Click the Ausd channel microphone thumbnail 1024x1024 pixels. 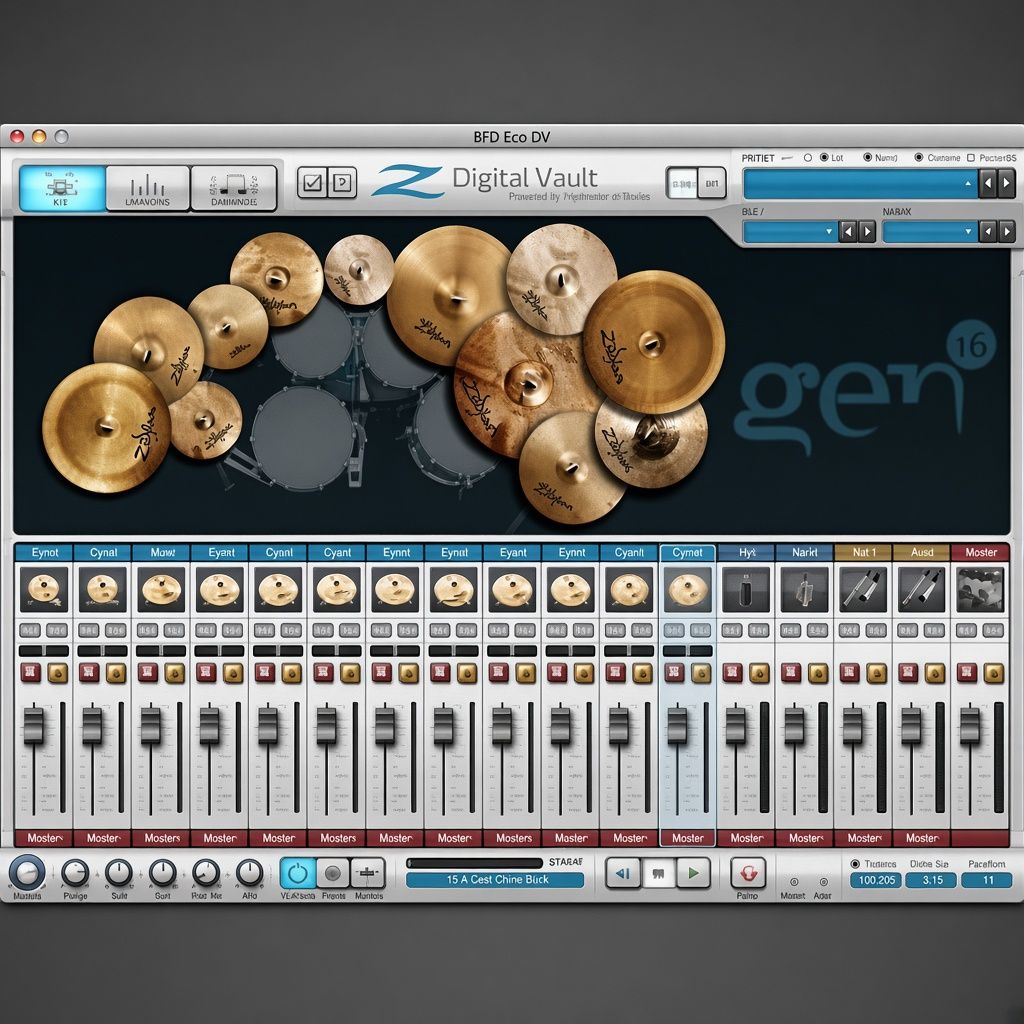point(922,589)
